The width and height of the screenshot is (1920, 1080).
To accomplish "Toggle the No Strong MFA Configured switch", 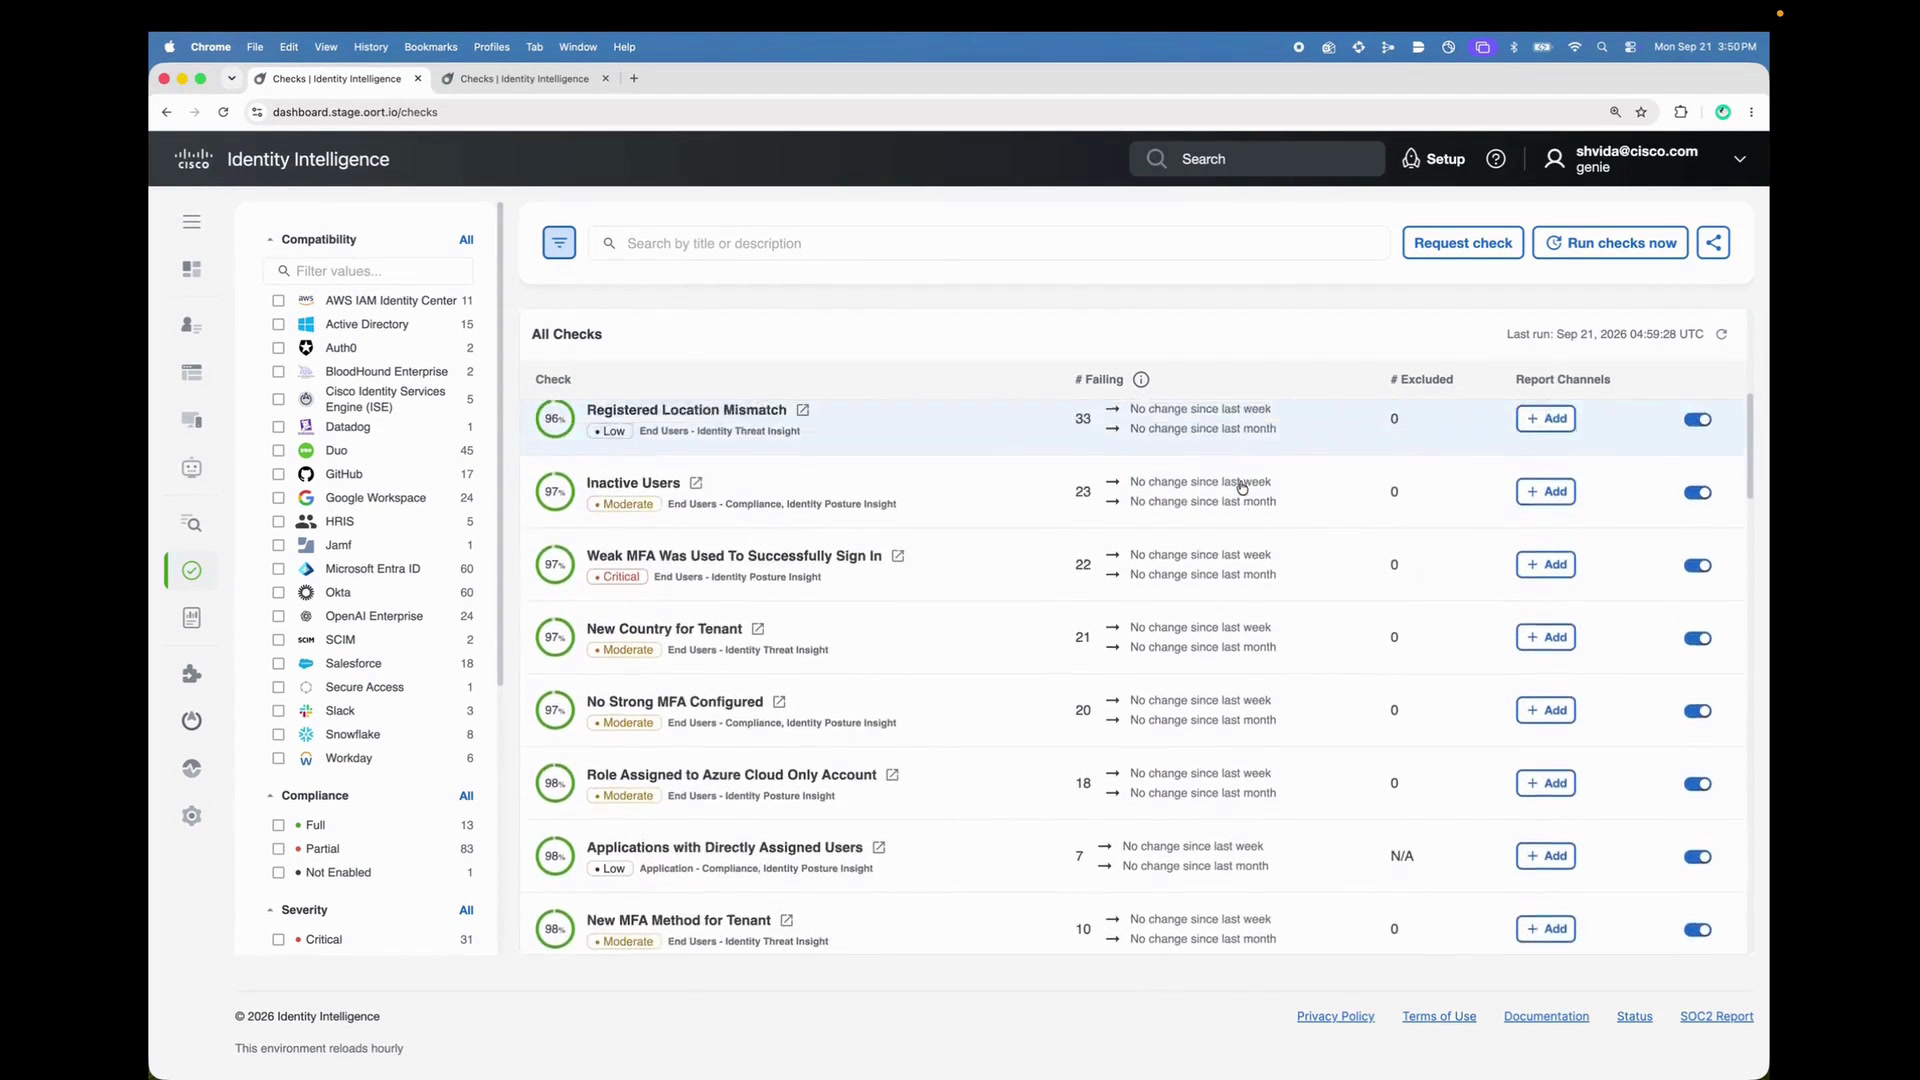I will coord(1698,711).
